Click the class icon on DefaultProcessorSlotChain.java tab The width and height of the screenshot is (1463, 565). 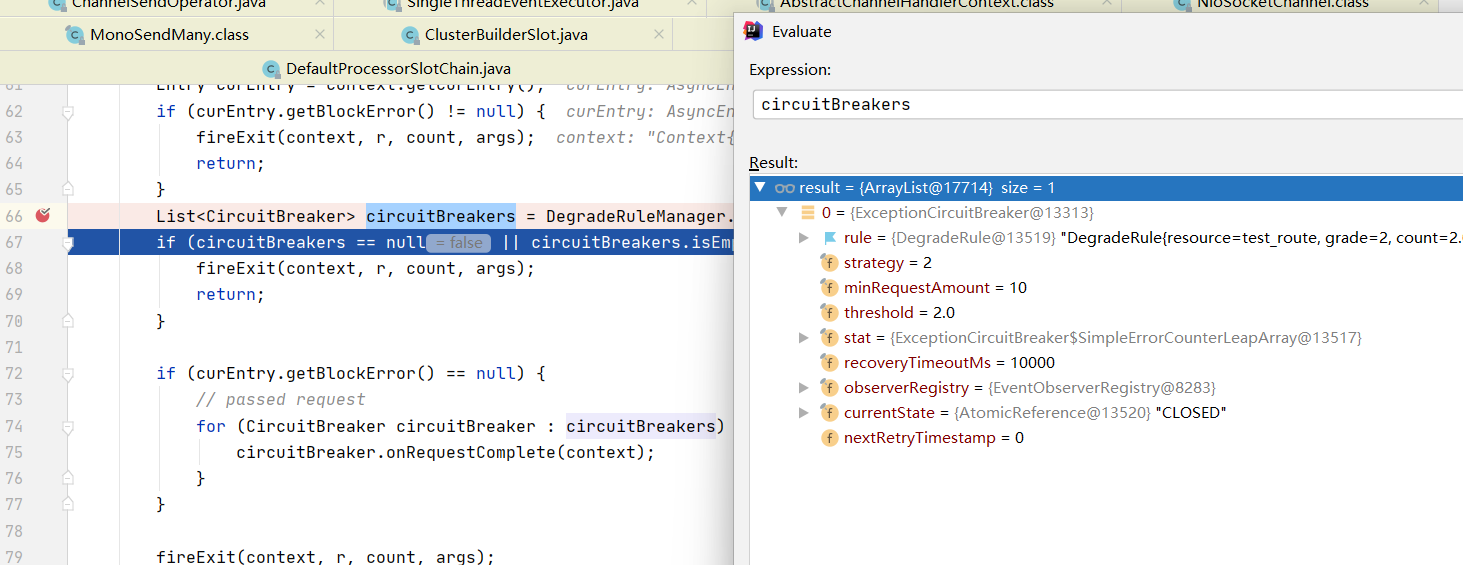271,69
